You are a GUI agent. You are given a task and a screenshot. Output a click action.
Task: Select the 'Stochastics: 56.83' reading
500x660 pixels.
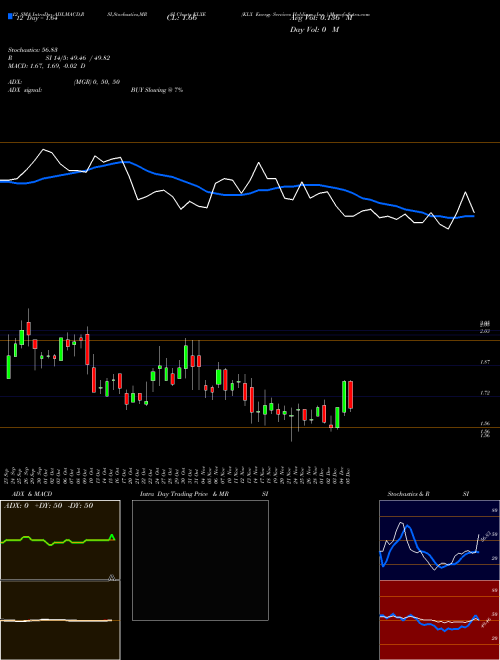click(x=35, y=50)
